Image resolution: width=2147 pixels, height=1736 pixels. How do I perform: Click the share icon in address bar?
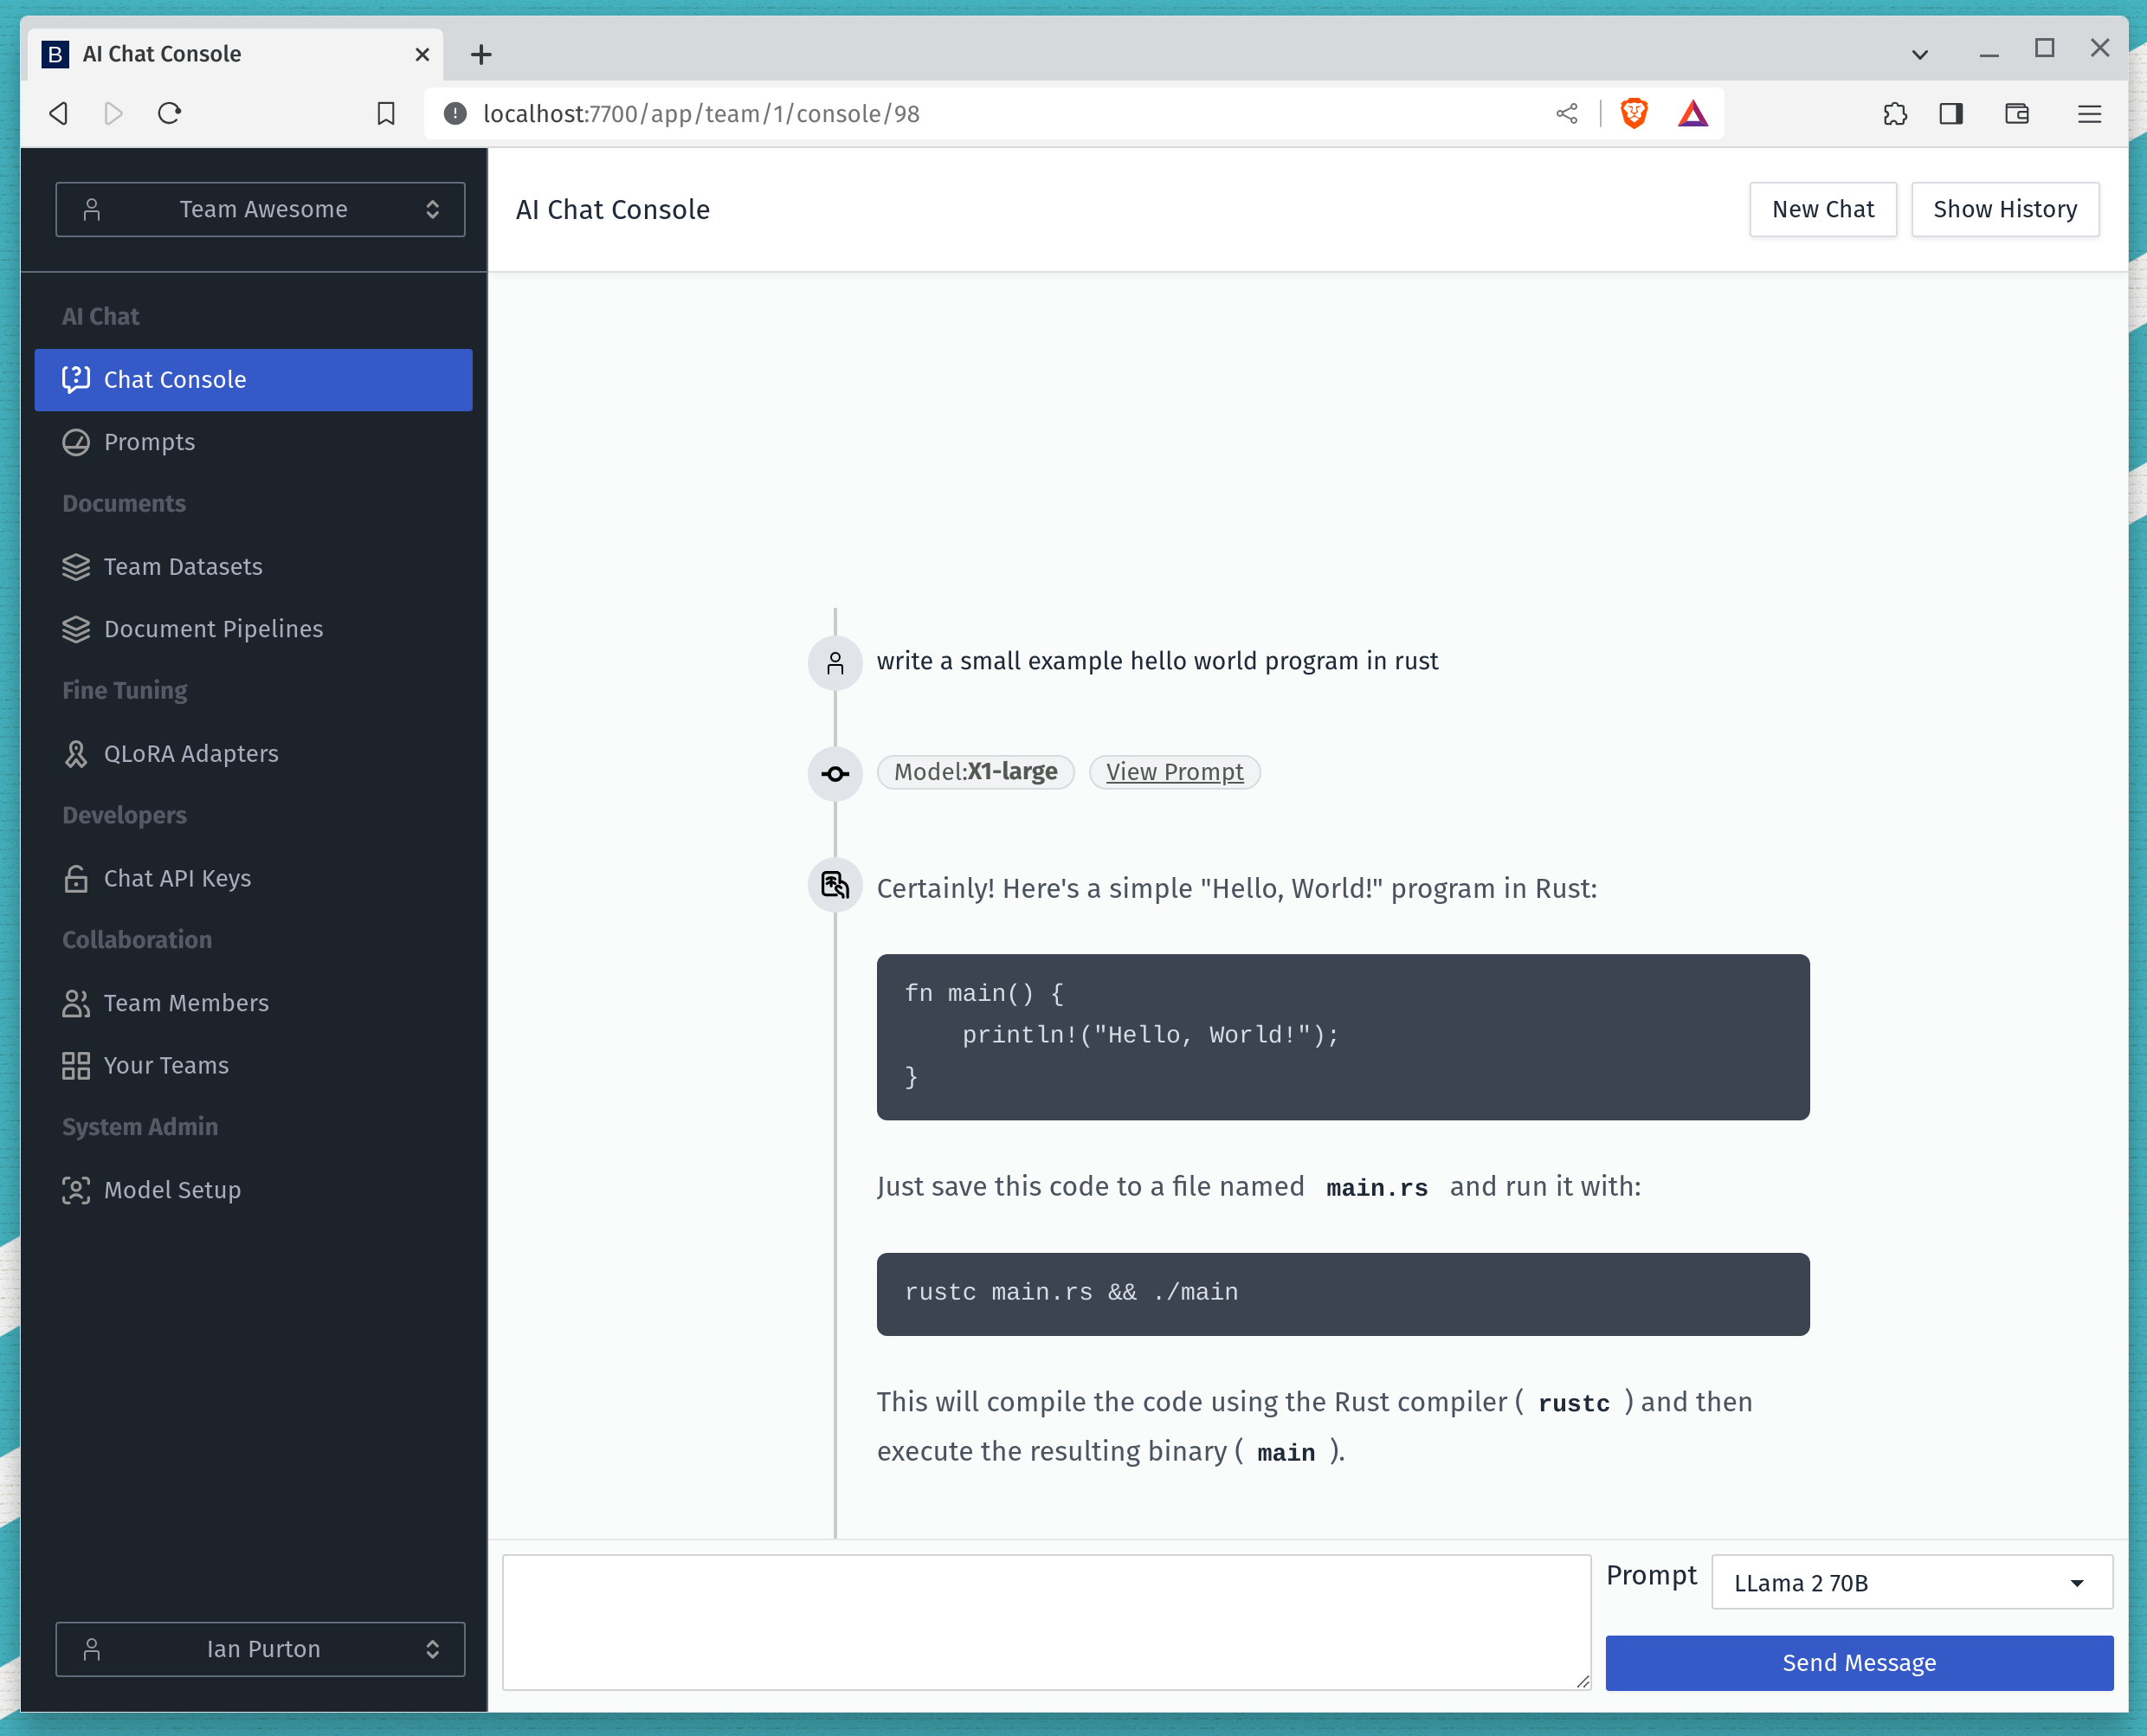(x=1566, y=113)
